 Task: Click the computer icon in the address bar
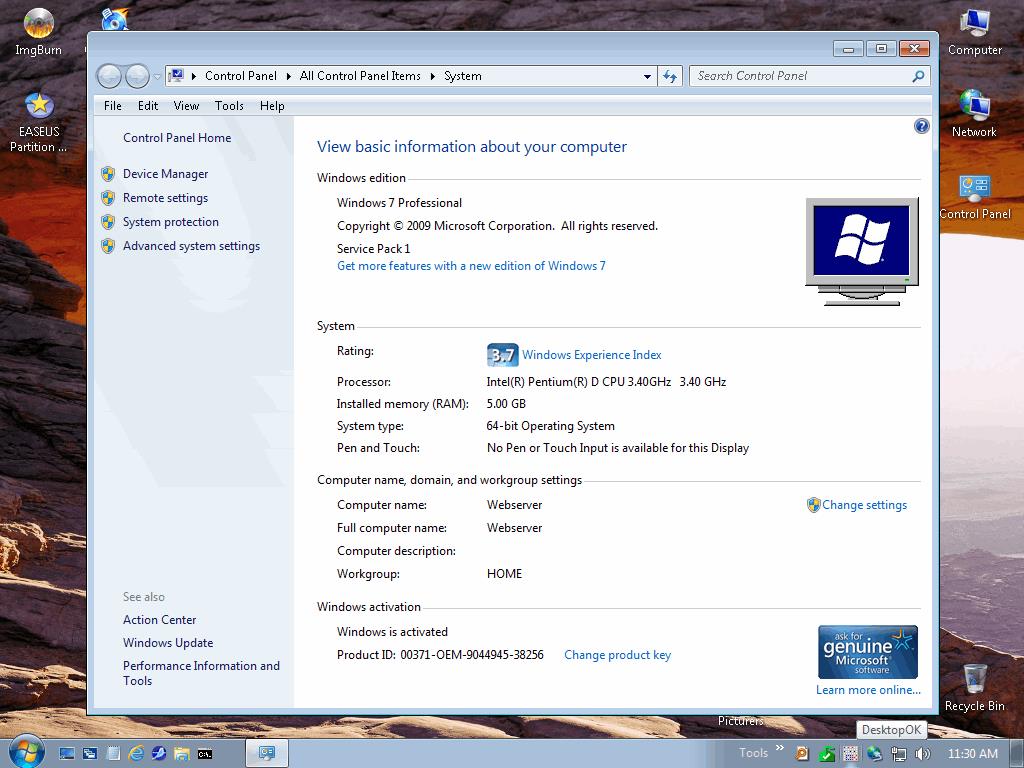(176, 76)
